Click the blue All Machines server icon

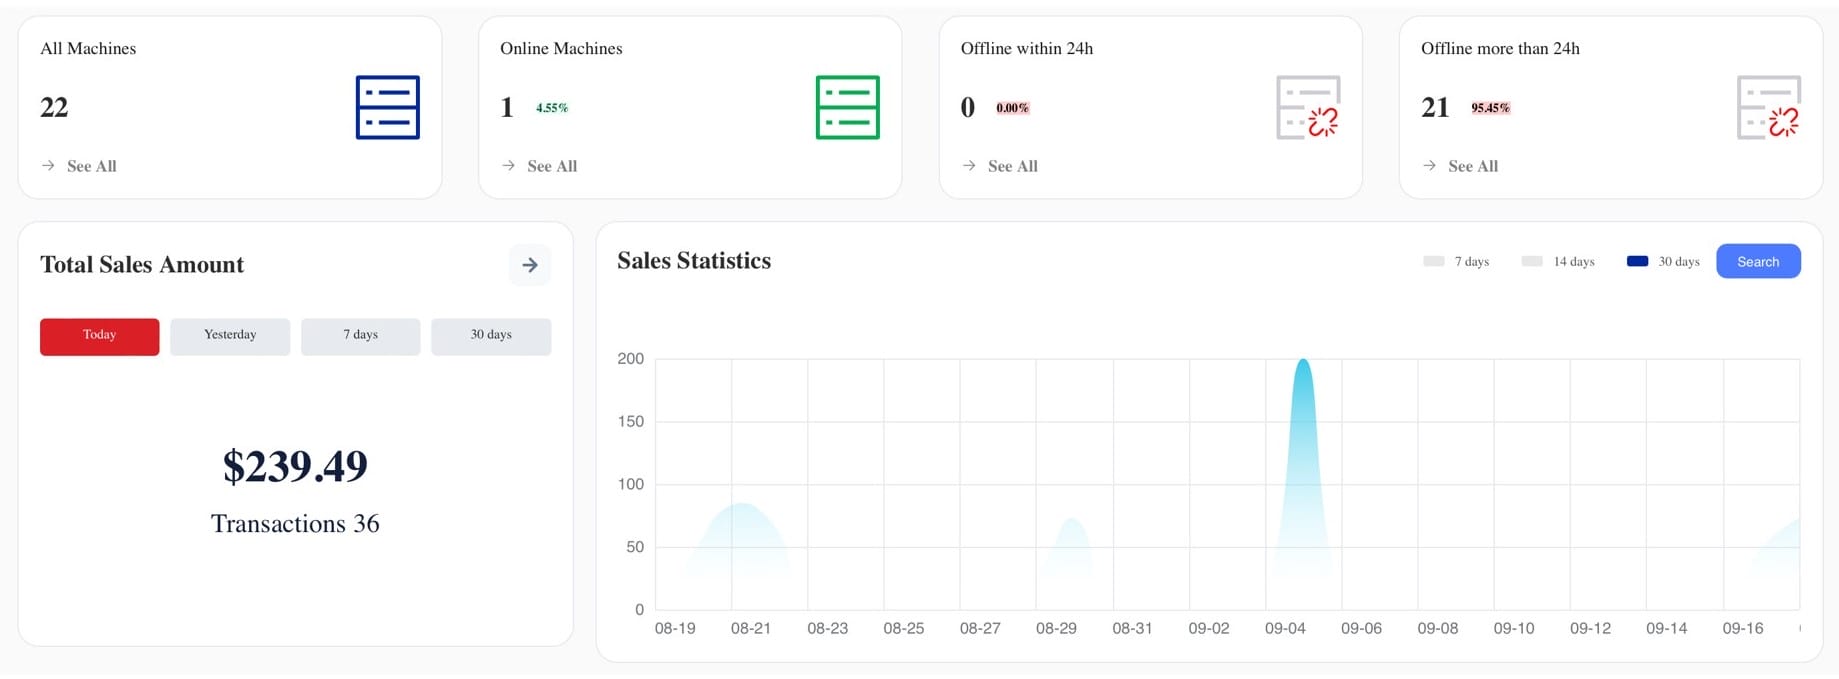pos(387,107)
